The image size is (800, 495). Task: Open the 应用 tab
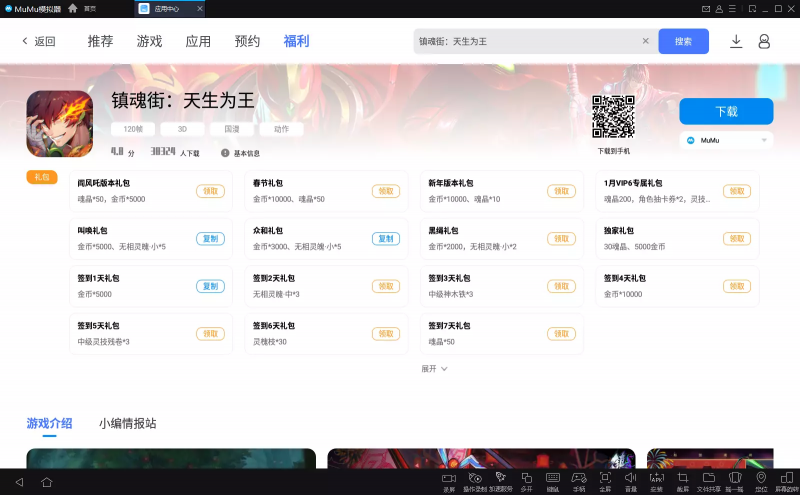pyautogui.click(x=198, y=41)
